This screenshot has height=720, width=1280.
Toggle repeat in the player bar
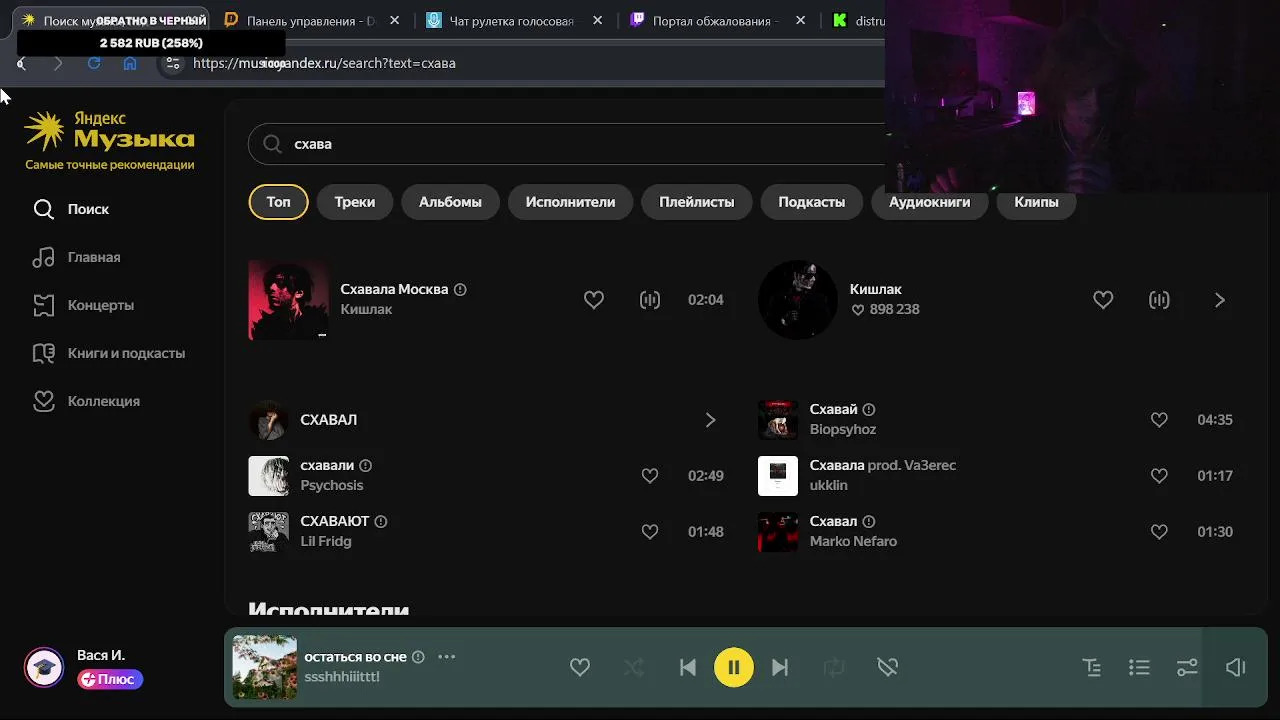[x=834, y=668]
